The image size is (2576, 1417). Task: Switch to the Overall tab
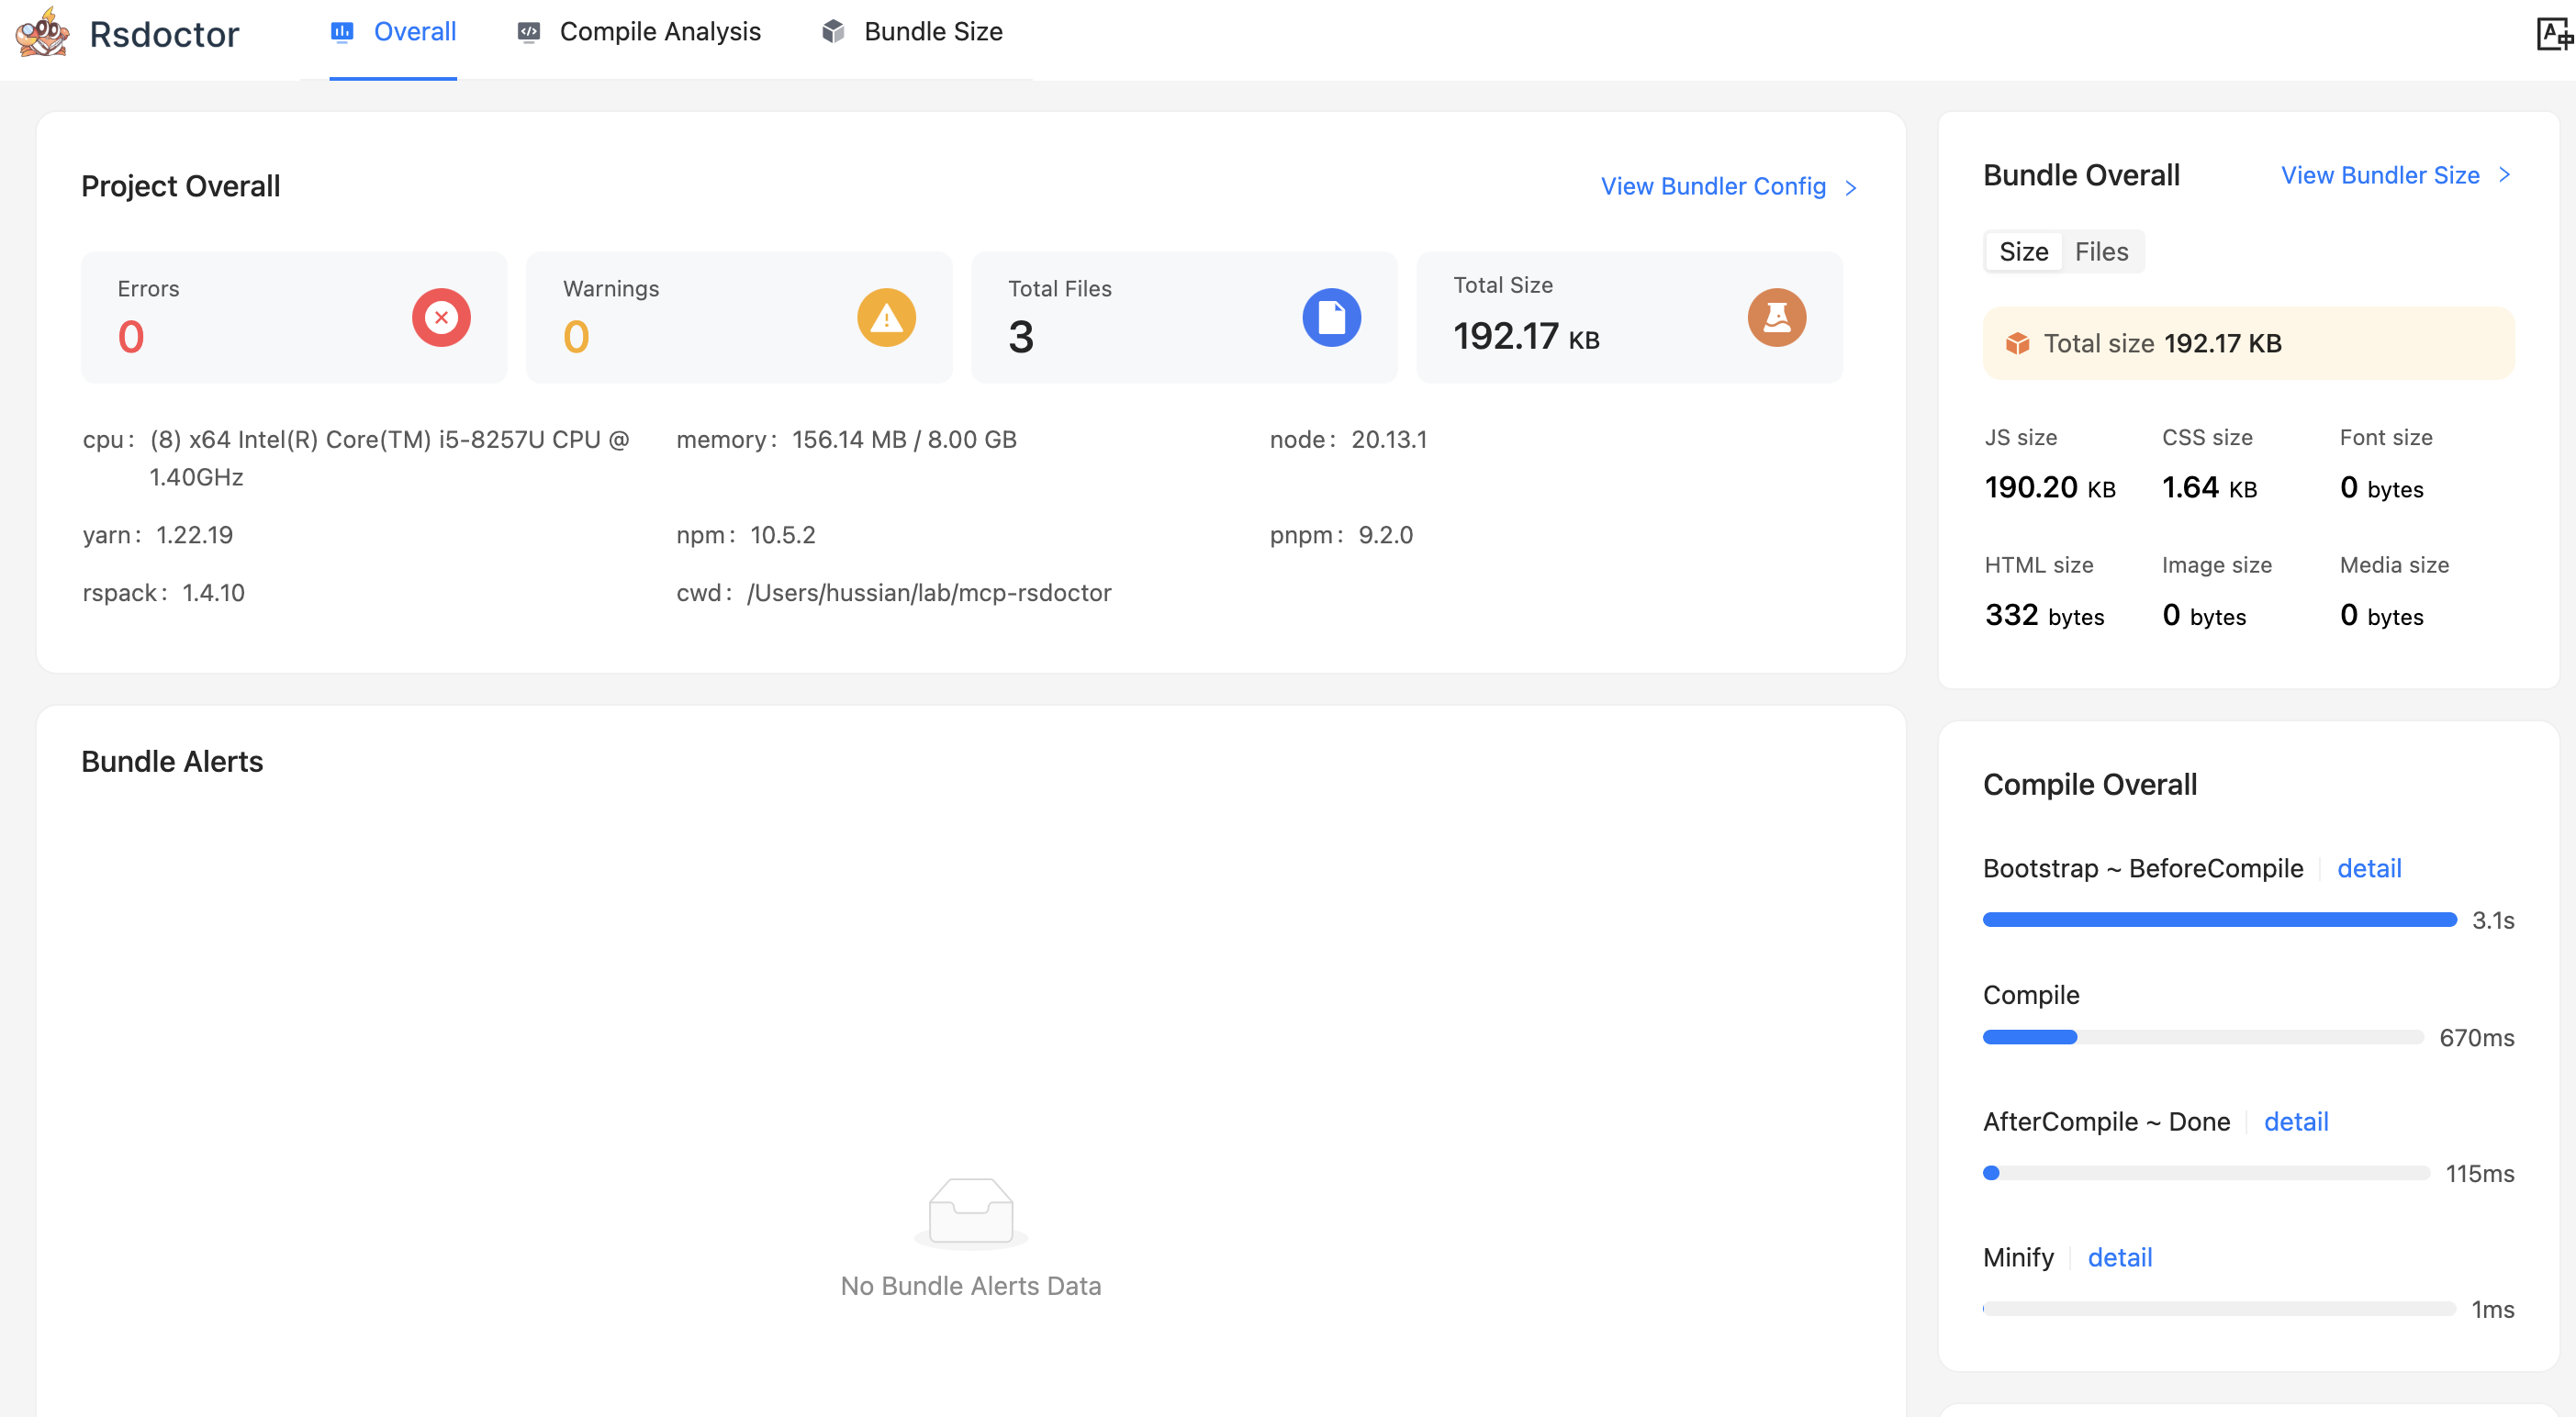point(393,32)
